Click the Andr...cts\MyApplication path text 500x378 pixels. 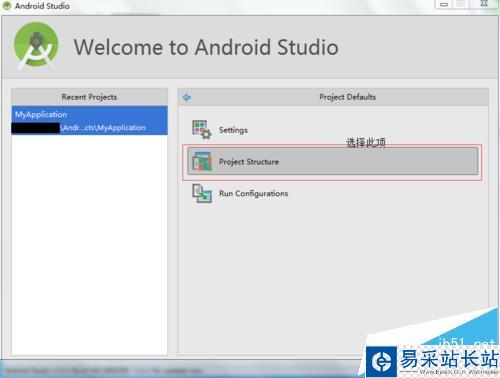pos(104,128)
